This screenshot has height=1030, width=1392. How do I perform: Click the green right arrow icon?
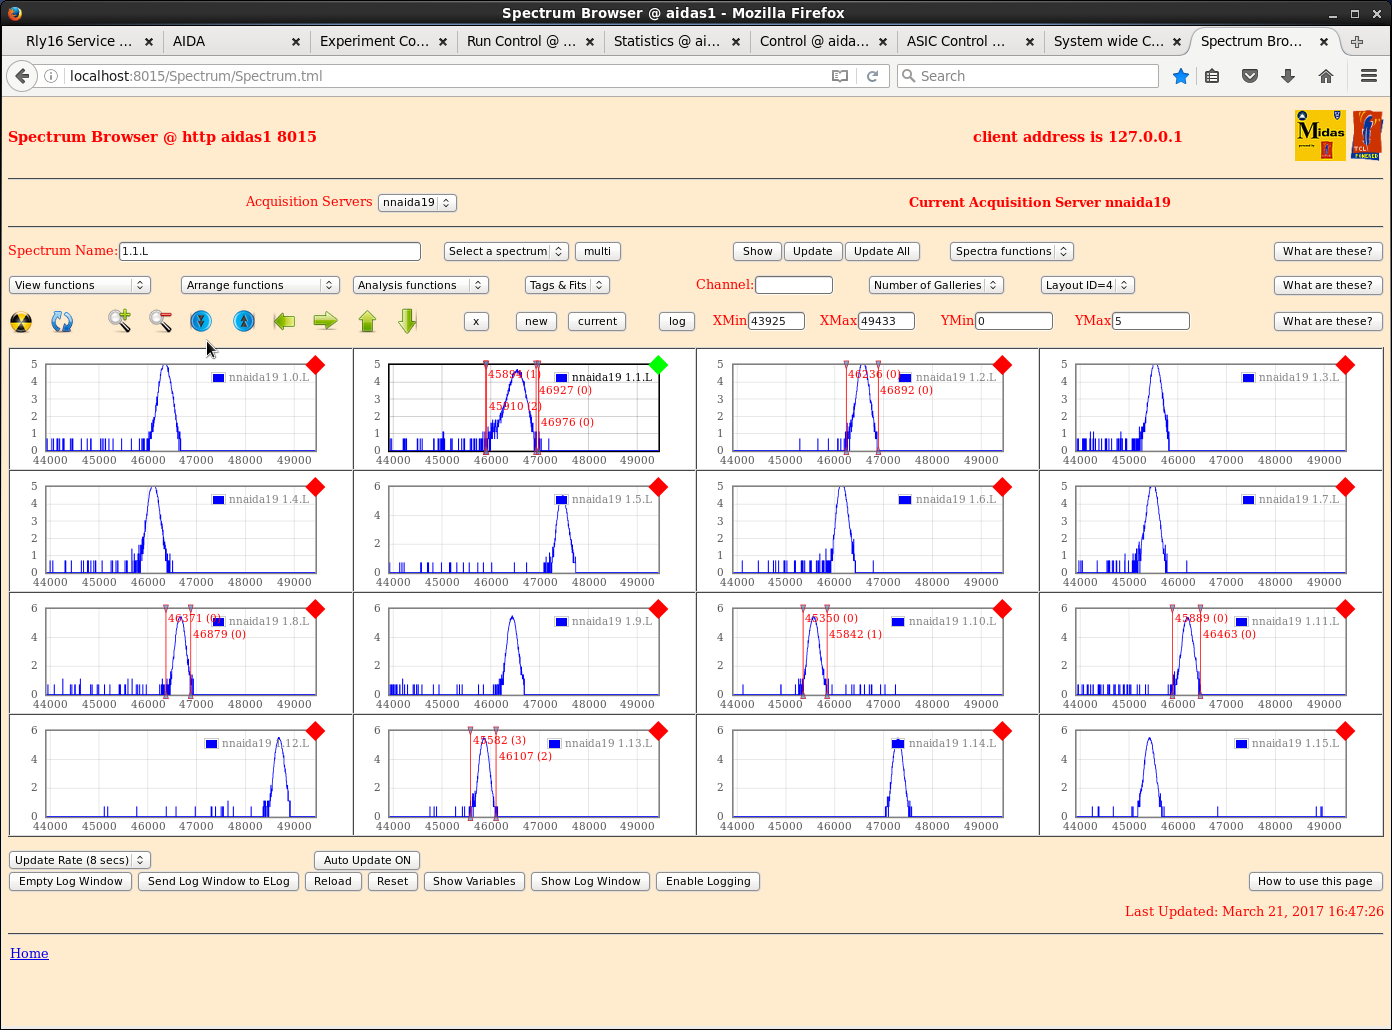[x=325, y=321]
